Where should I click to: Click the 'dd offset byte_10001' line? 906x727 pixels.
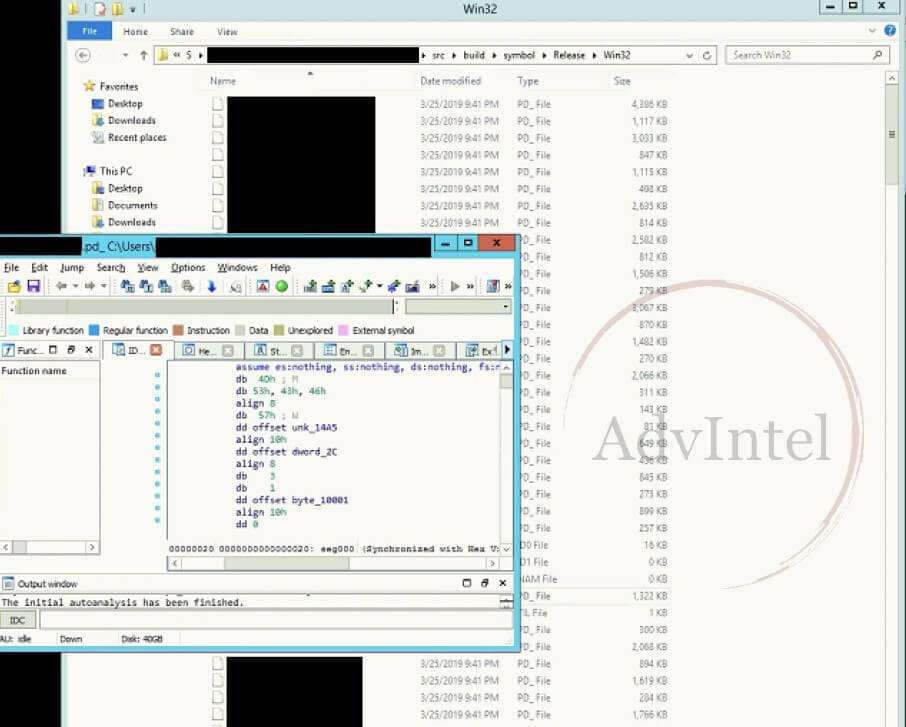[292, 500]
